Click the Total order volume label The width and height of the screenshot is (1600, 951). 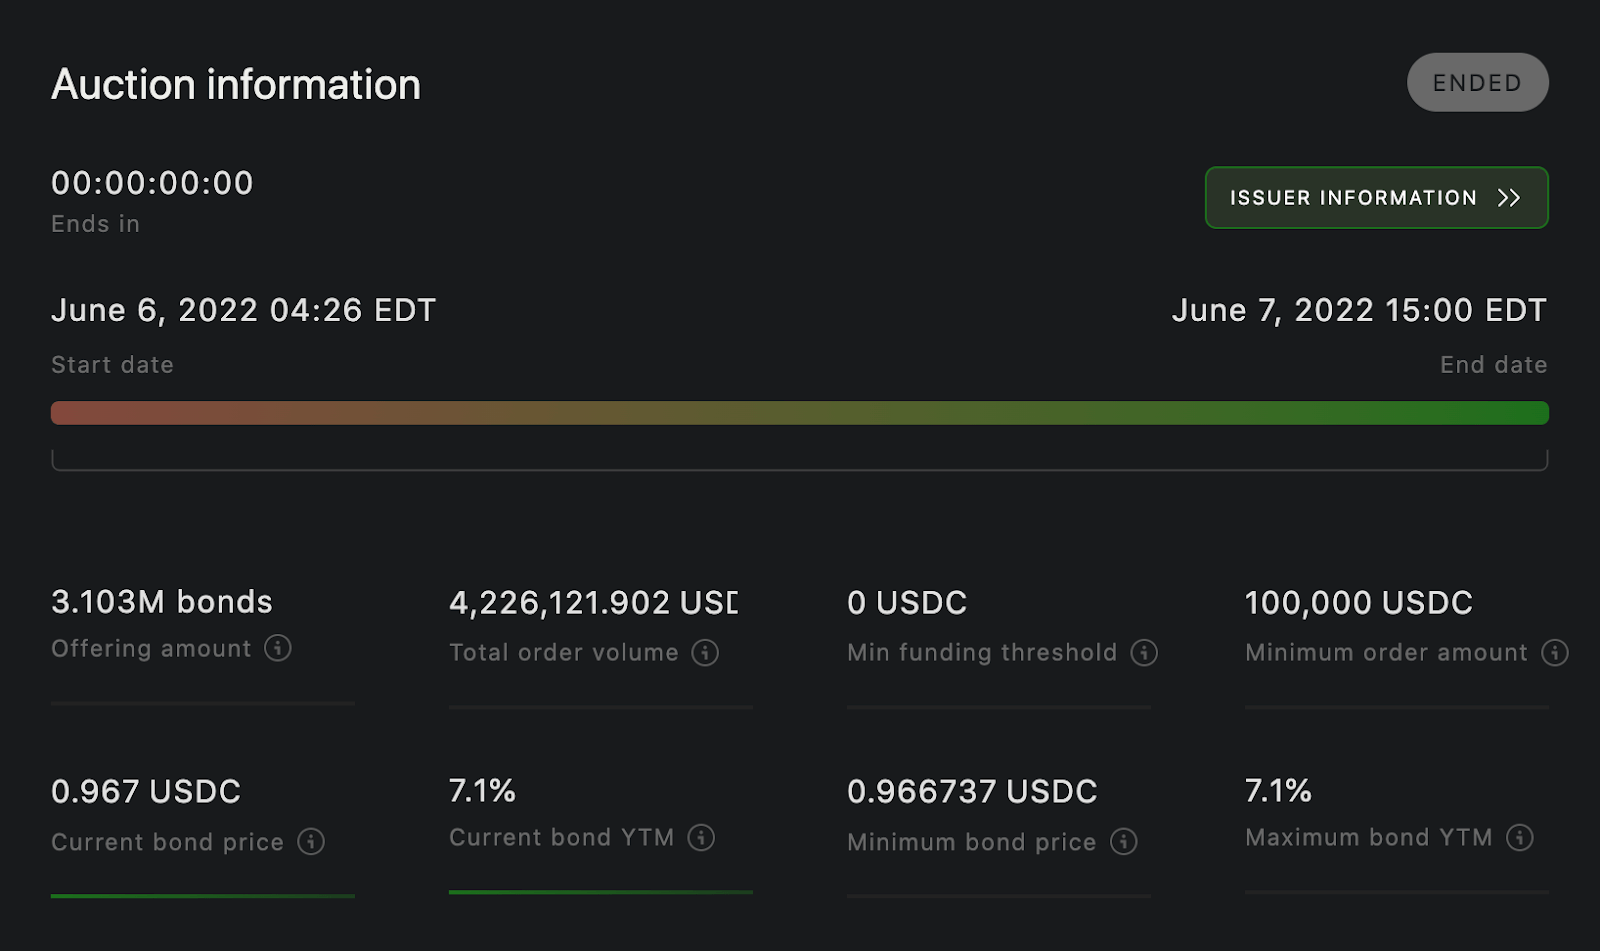tap(564, 652)
